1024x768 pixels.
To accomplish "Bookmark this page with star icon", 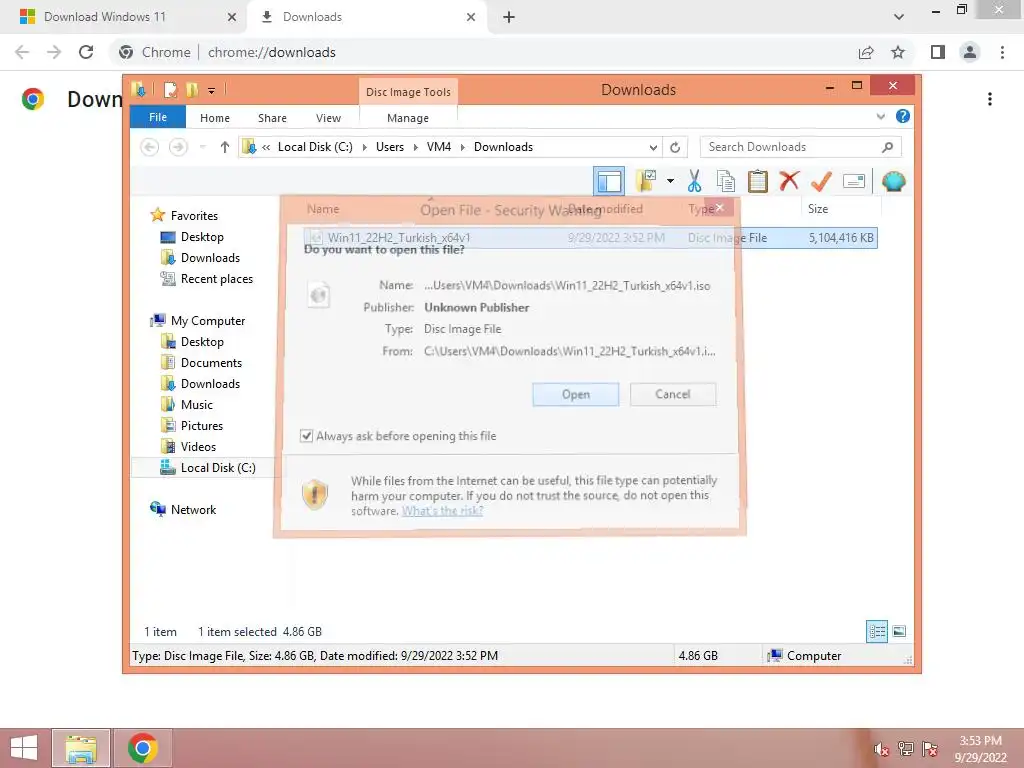I will tap(898, 52).
